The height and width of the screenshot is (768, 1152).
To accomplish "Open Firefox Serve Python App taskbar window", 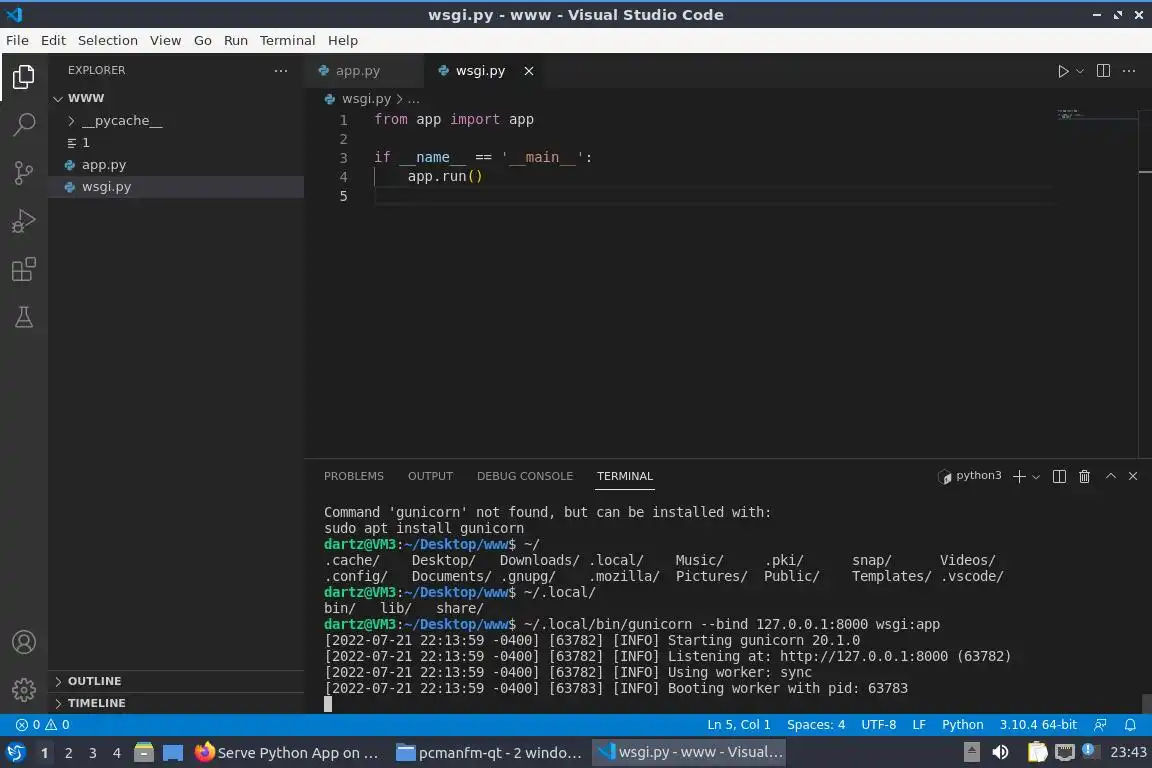I will click(289, 753).
